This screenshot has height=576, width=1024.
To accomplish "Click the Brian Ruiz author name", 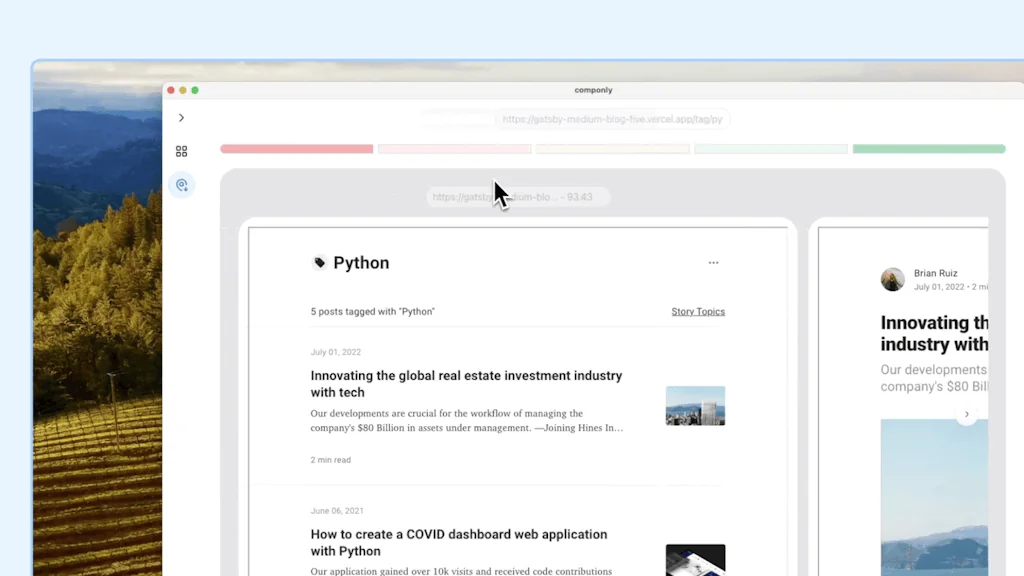I will tap(935, 273).
